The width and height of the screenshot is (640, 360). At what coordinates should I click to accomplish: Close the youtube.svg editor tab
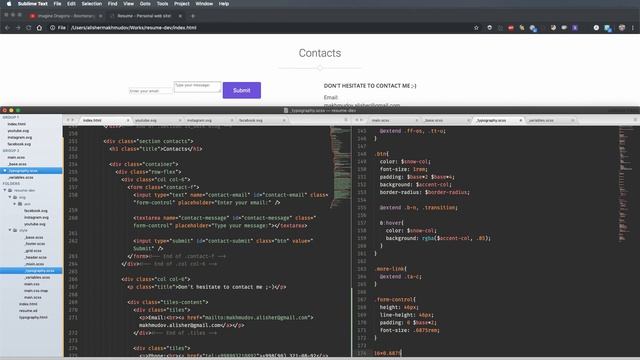[180, 120]
